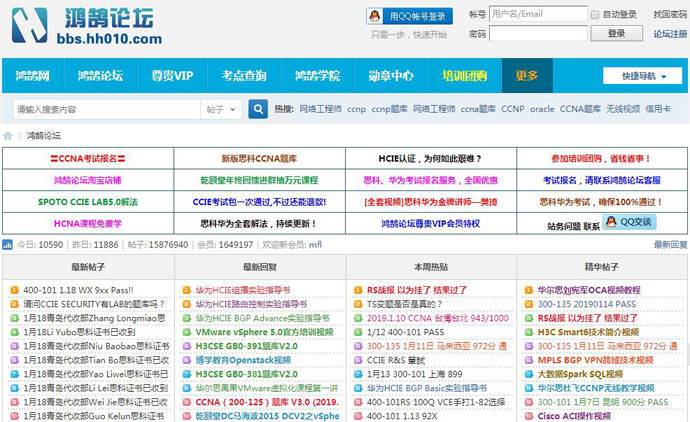Click the 新版思科CCNA题库 link
690x422 pixels.
[x=259, y=158]
